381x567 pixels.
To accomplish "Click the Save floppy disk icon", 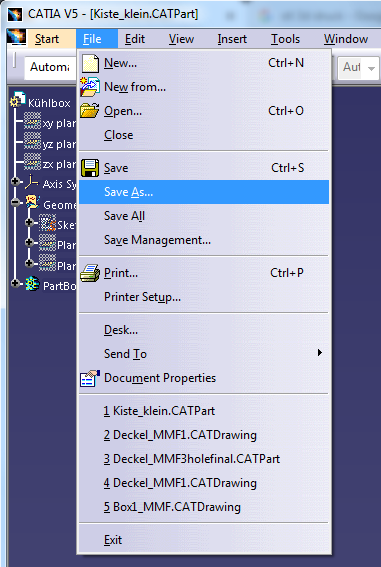I will [90, 168].
